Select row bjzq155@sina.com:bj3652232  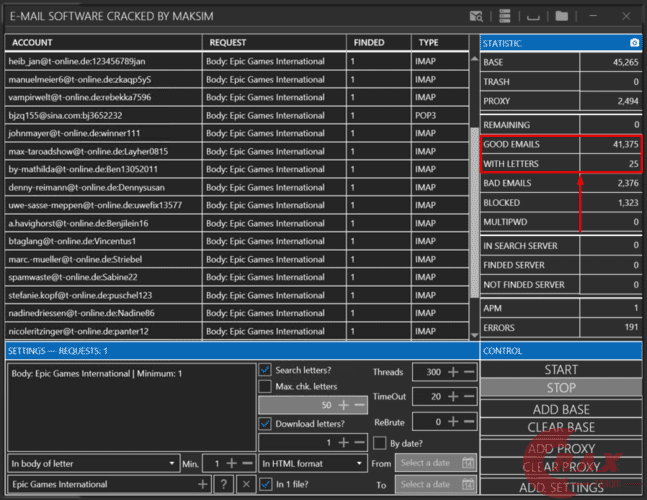237,115
